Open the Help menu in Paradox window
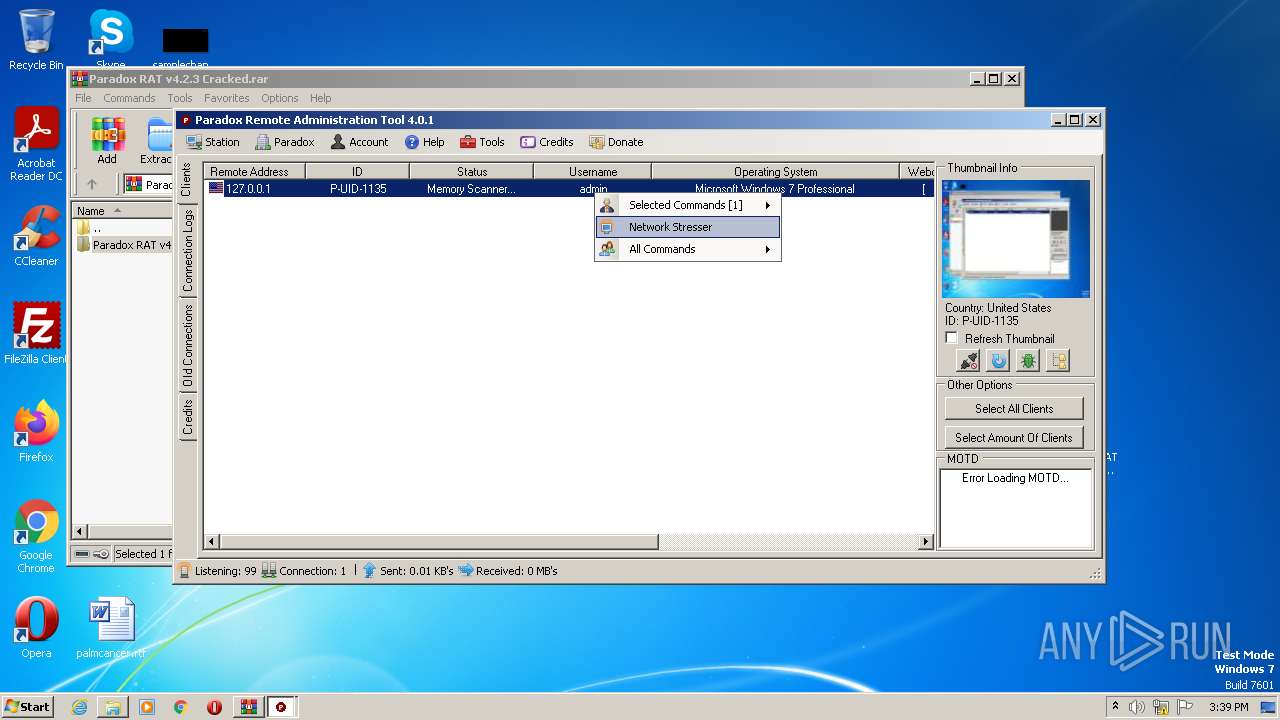This screenshot has width=1280, height=720. (424, 142)
